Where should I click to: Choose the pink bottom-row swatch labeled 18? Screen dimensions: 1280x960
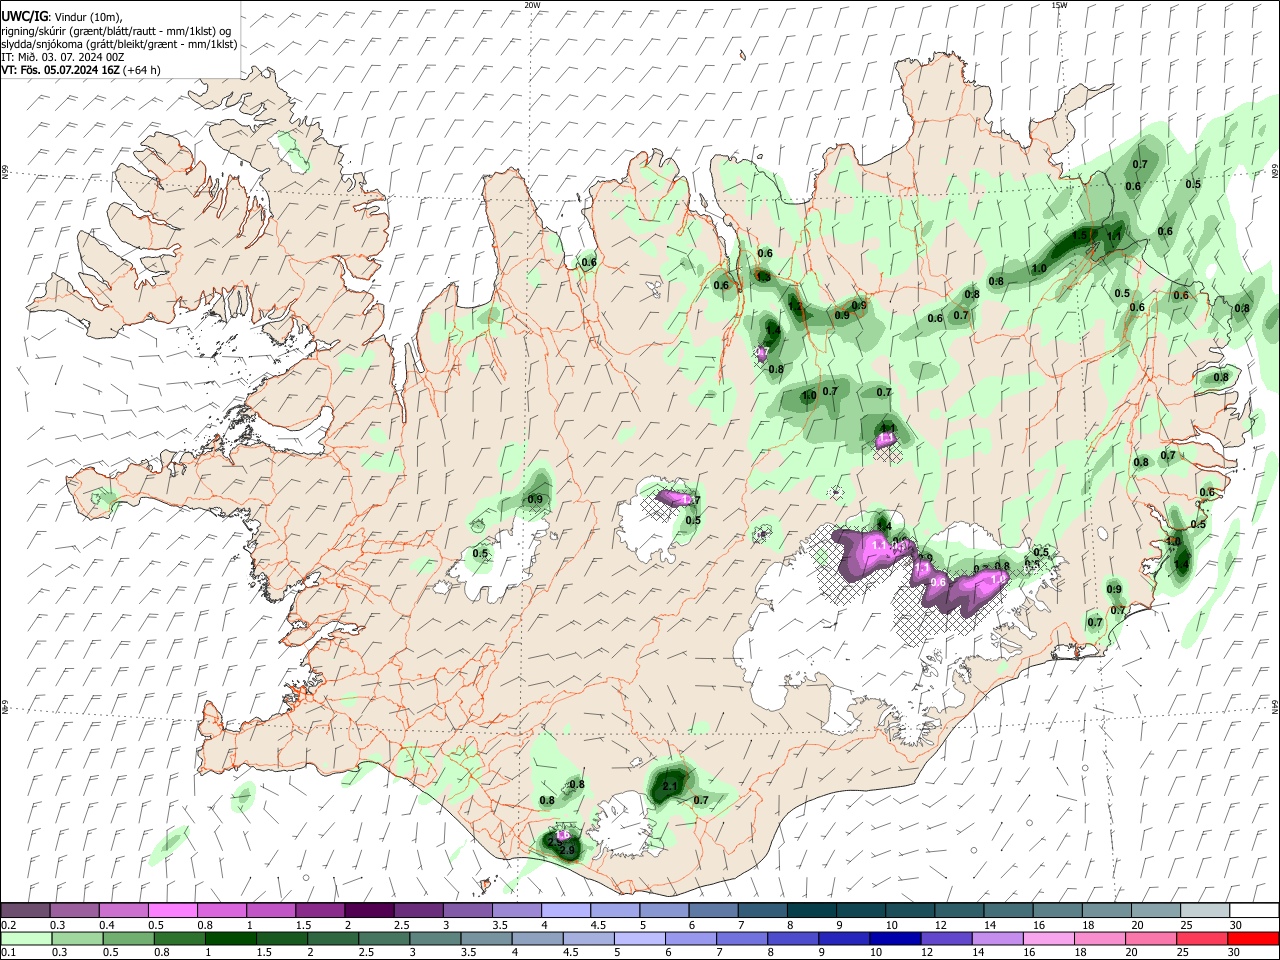pos(1099,938)
